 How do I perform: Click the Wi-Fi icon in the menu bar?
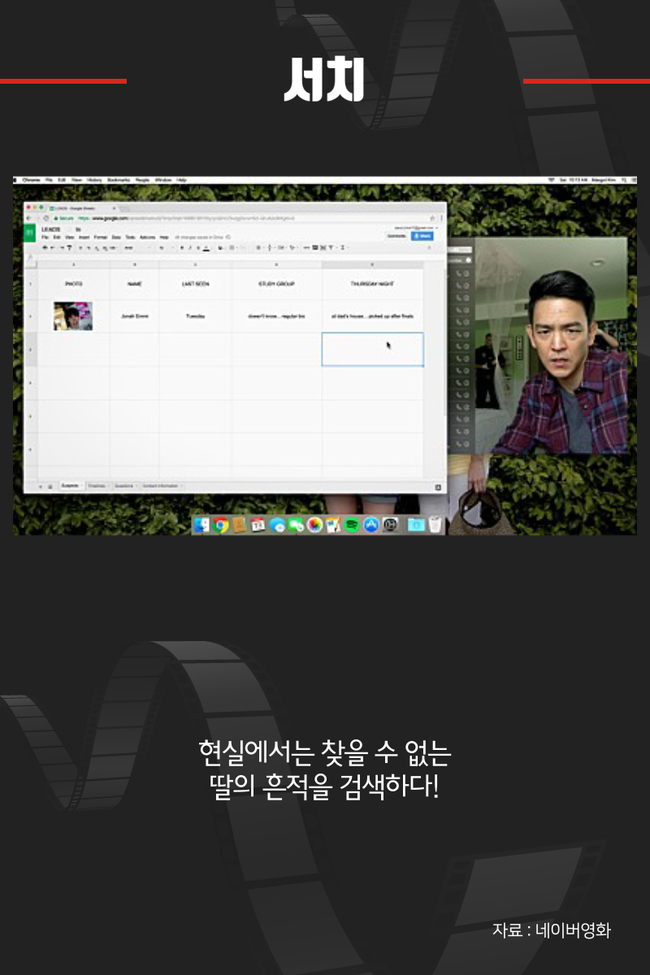click(550, 180)
